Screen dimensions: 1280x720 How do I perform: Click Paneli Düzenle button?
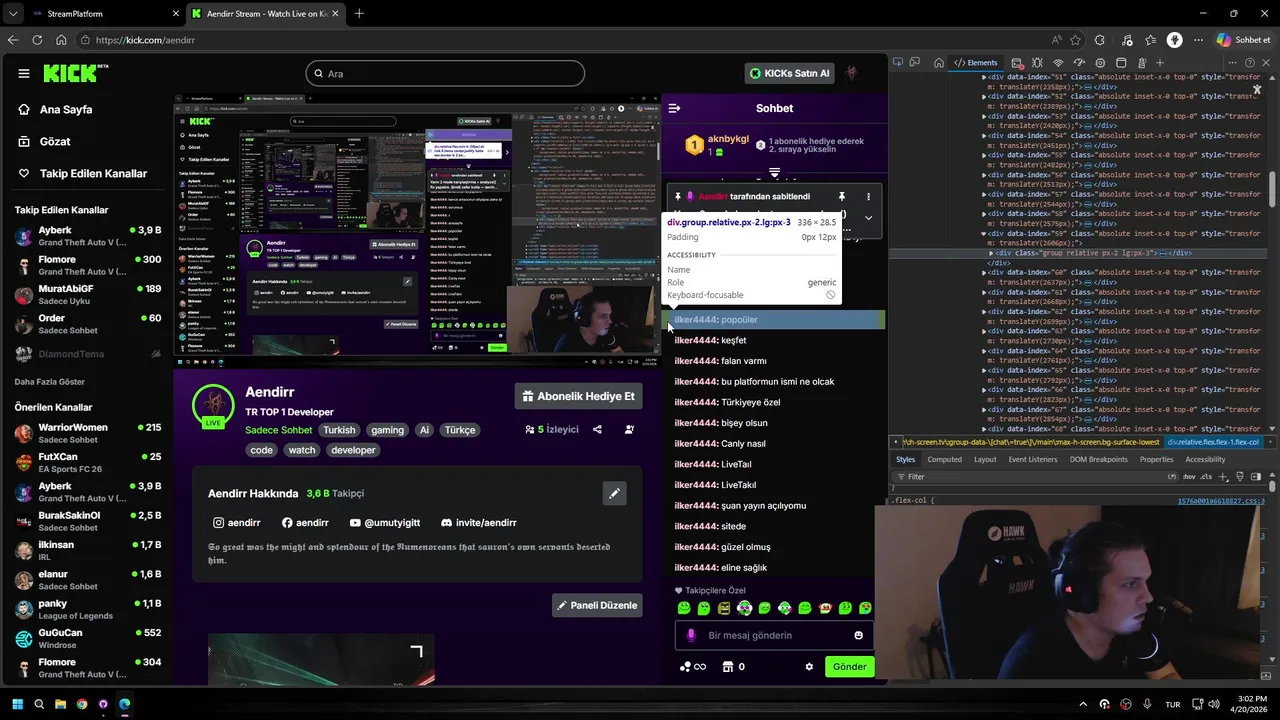click(x=597, y=605)
